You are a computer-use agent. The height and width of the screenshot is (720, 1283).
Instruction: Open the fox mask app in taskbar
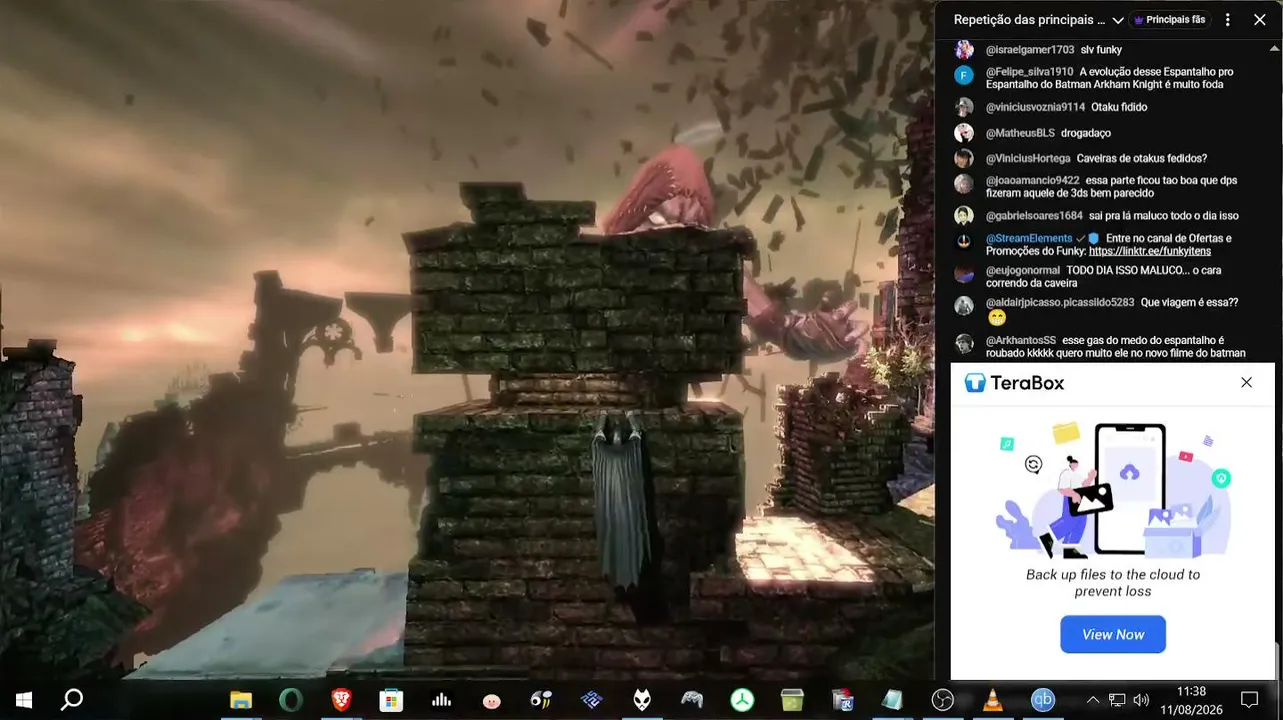pyautogui.click(x=641, y=700)
